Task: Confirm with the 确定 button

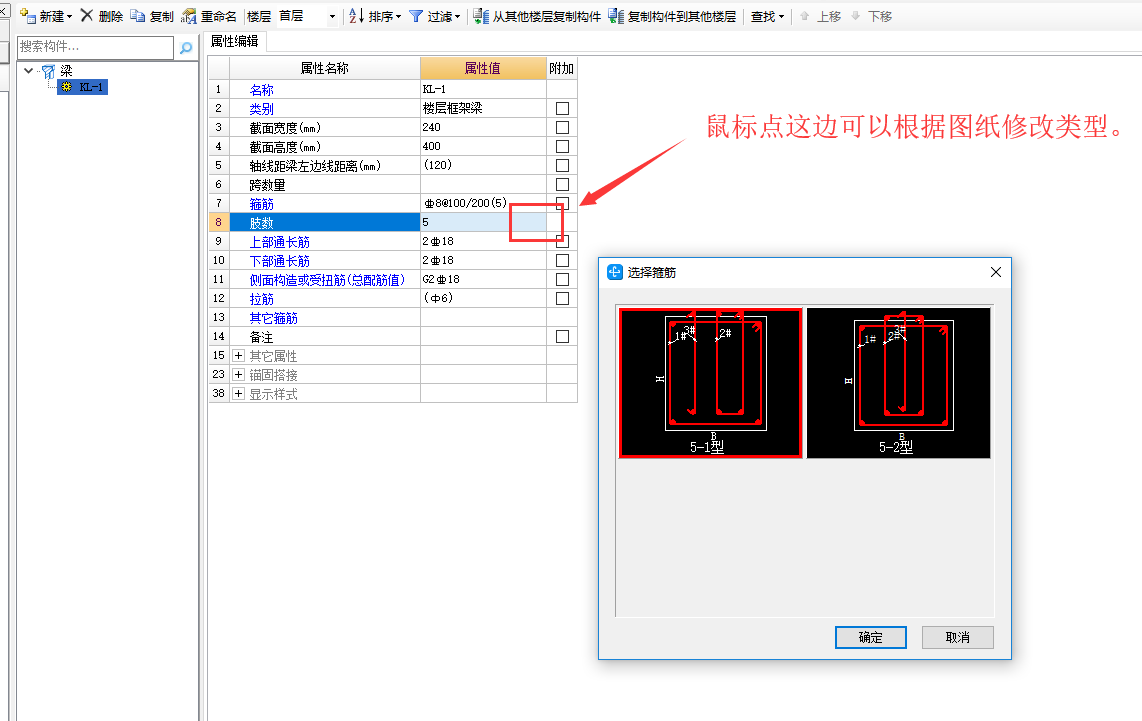Action: pyautogui.click(x=870, y=637)
